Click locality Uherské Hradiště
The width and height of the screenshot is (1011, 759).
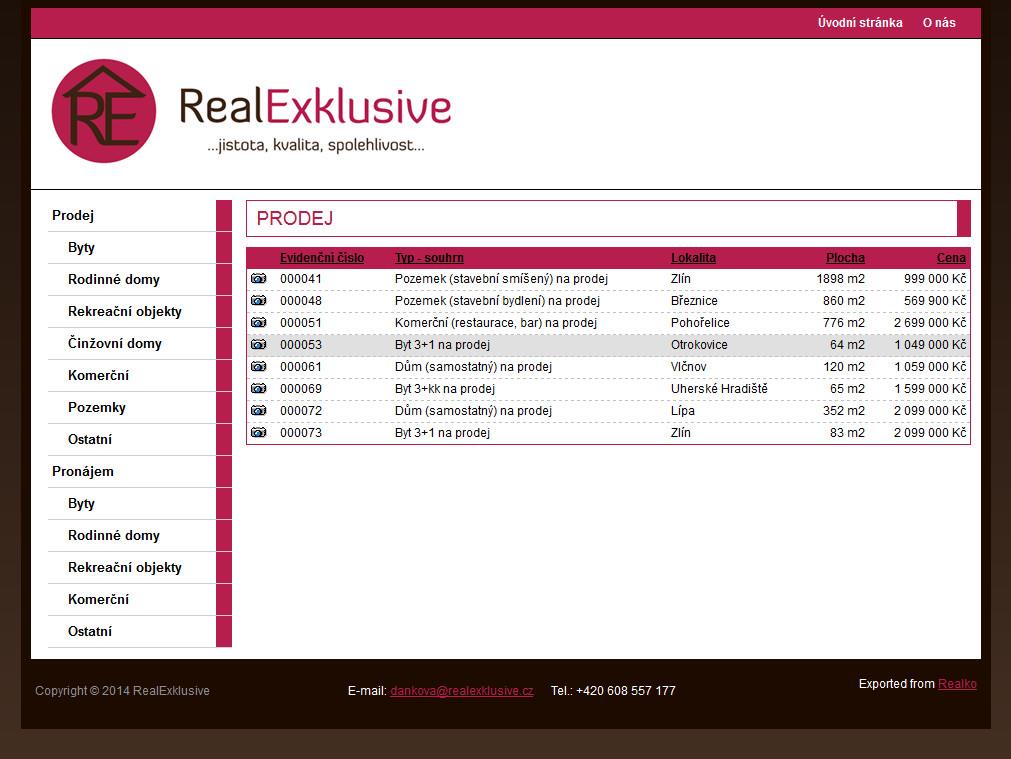[x=719, y=388]
